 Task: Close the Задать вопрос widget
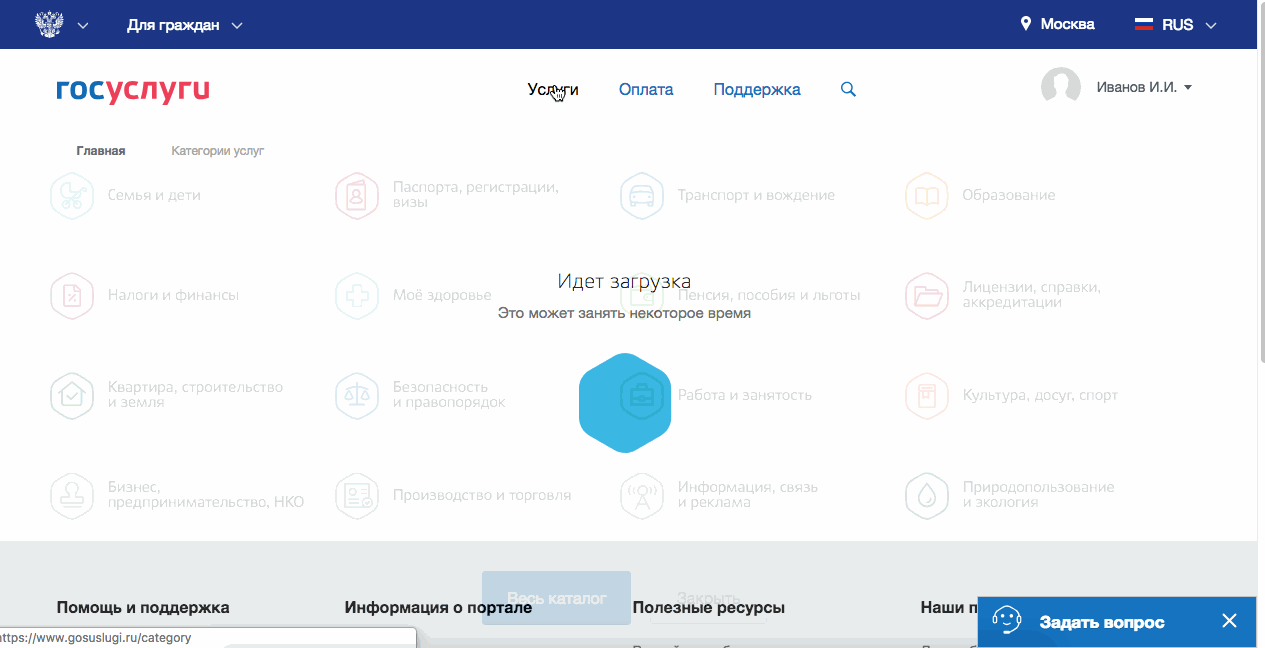tap(1229, 622)
